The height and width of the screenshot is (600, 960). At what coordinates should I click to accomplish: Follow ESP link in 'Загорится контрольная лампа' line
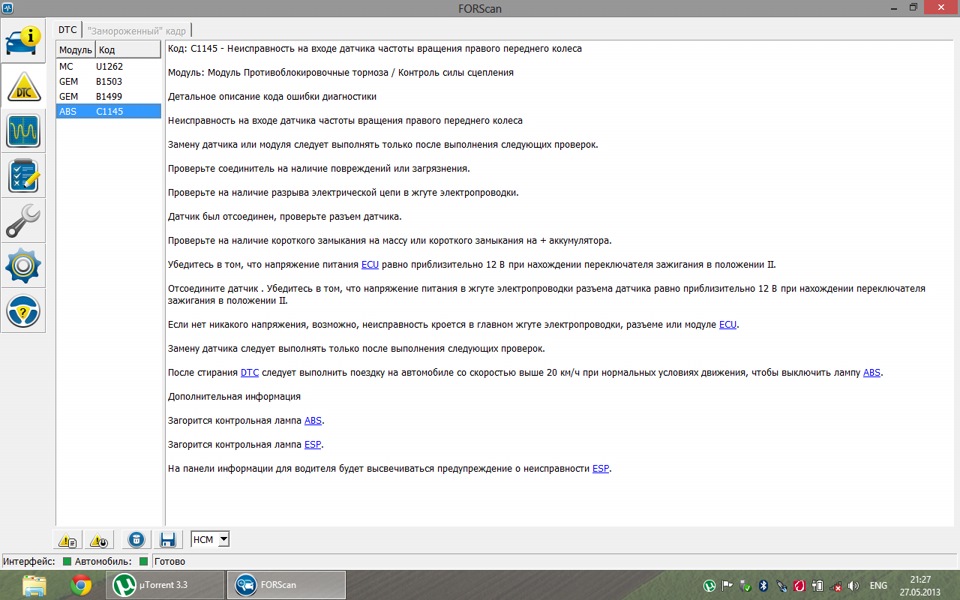(x=312, y=444)
